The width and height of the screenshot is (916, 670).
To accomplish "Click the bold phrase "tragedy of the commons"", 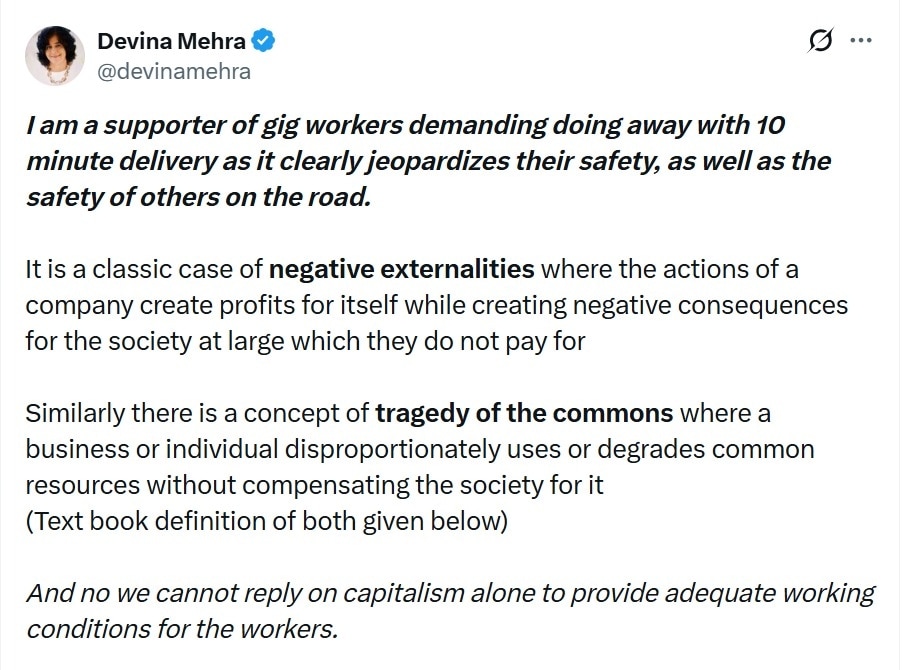I will click(x=524, y=413).
